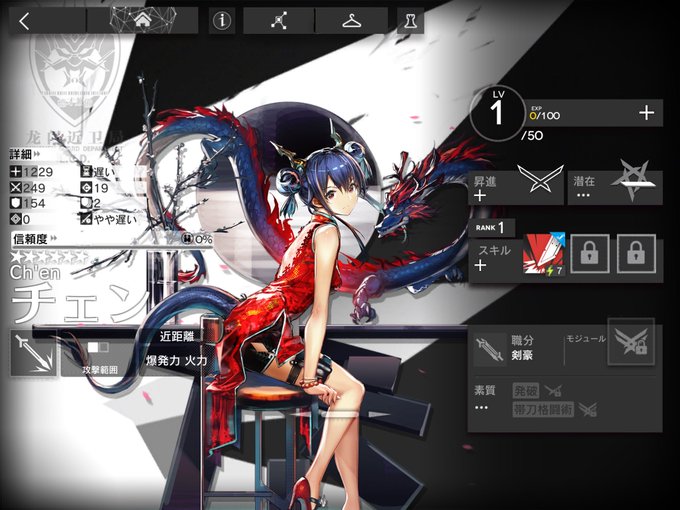
Task: Open the 素質 talents details
Action: pos(484,398)
